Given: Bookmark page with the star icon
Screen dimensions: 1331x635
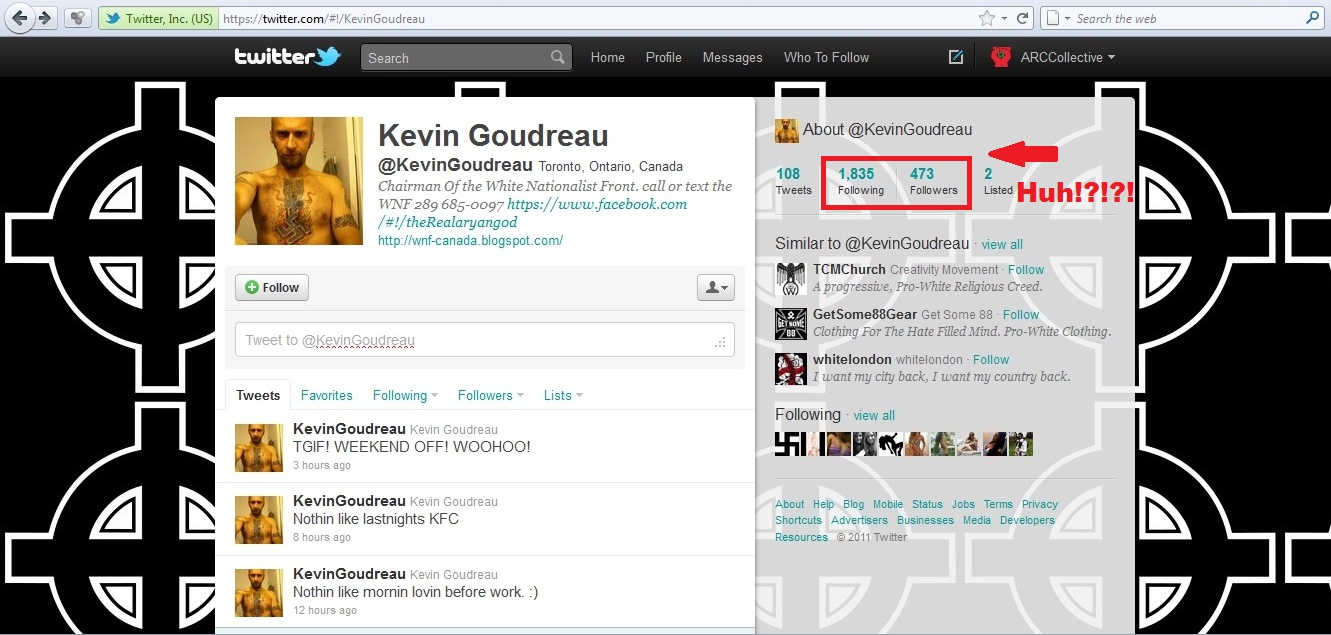Looking at the screenshot, I should click(x=986, y=18).
